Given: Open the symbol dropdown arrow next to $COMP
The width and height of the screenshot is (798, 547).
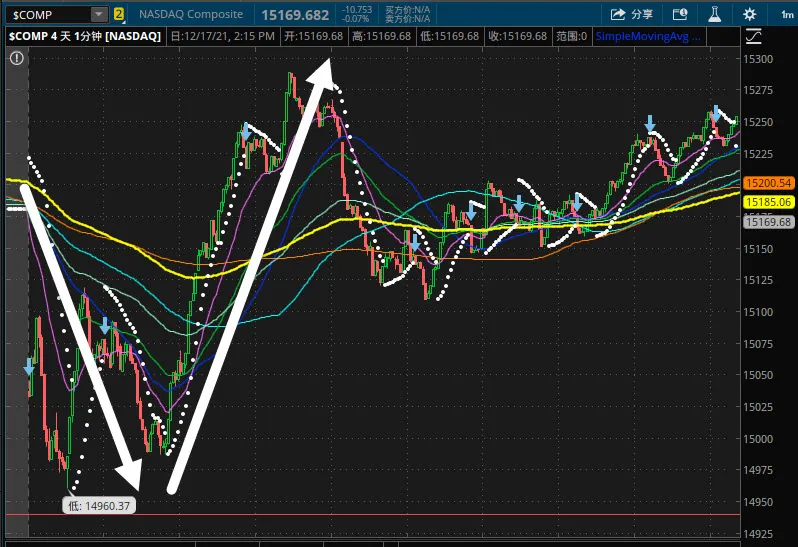Looking at the screenshot, I should coord(98,14).
